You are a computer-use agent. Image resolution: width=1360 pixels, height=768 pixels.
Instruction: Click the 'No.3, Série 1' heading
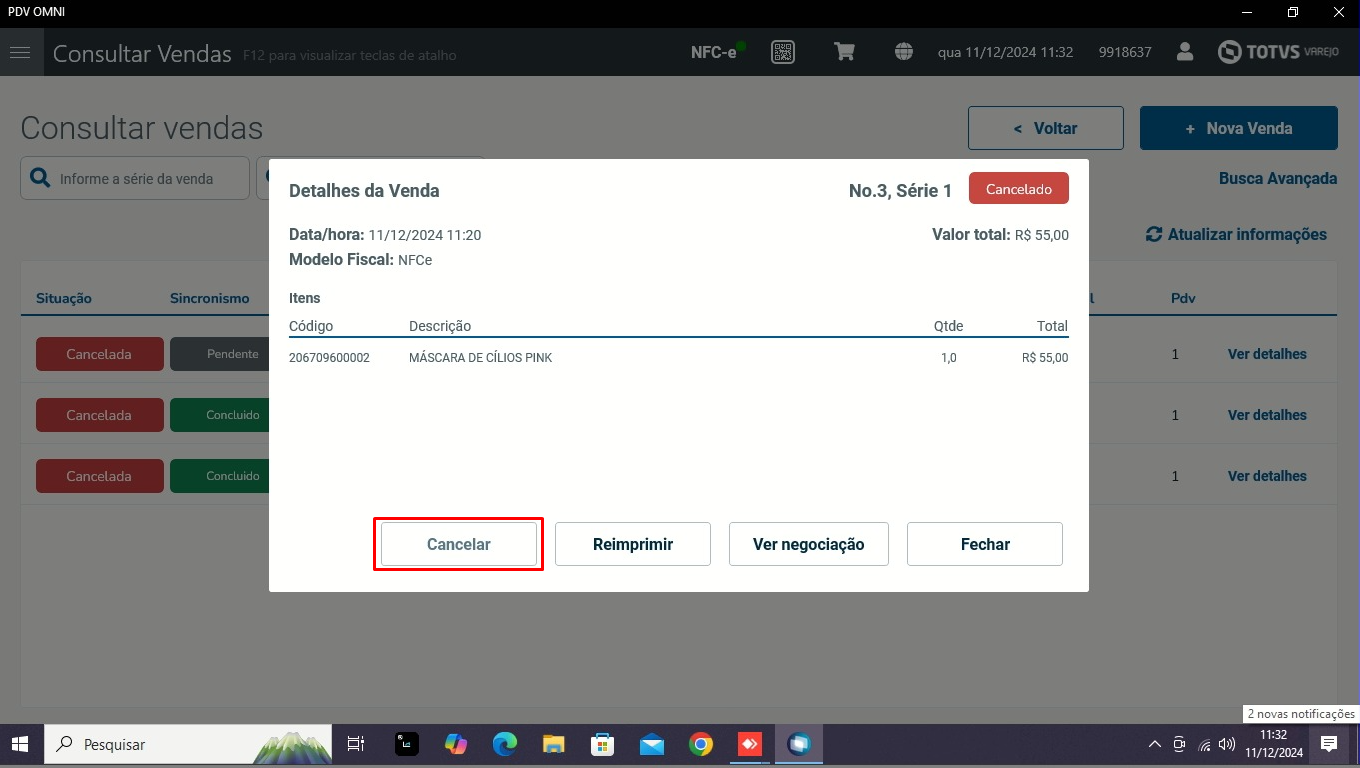tap(900, 190)
